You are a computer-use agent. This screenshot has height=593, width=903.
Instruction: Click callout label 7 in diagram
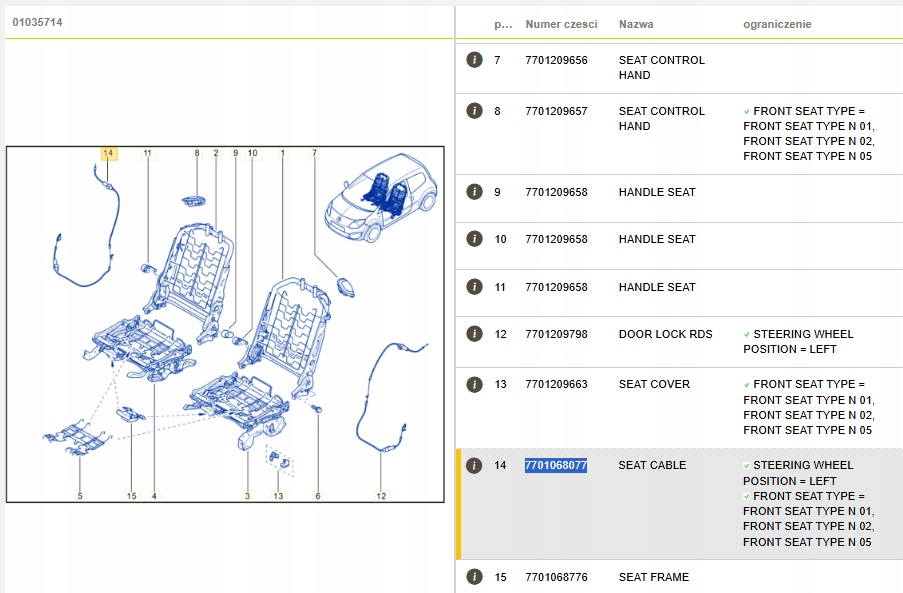pyautogui.click(x=314, y=153)
